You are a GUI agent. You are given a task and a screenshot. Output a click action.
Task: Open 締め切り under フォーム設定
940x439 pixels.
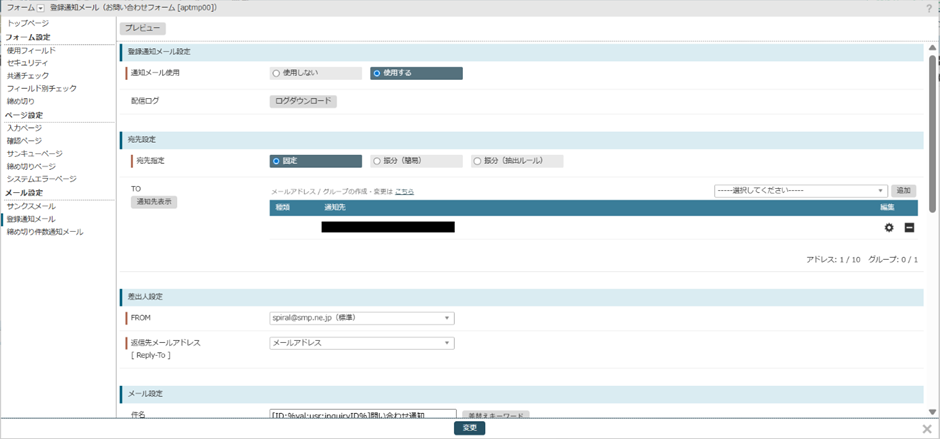pyautogui.click(x=21, y=101)
